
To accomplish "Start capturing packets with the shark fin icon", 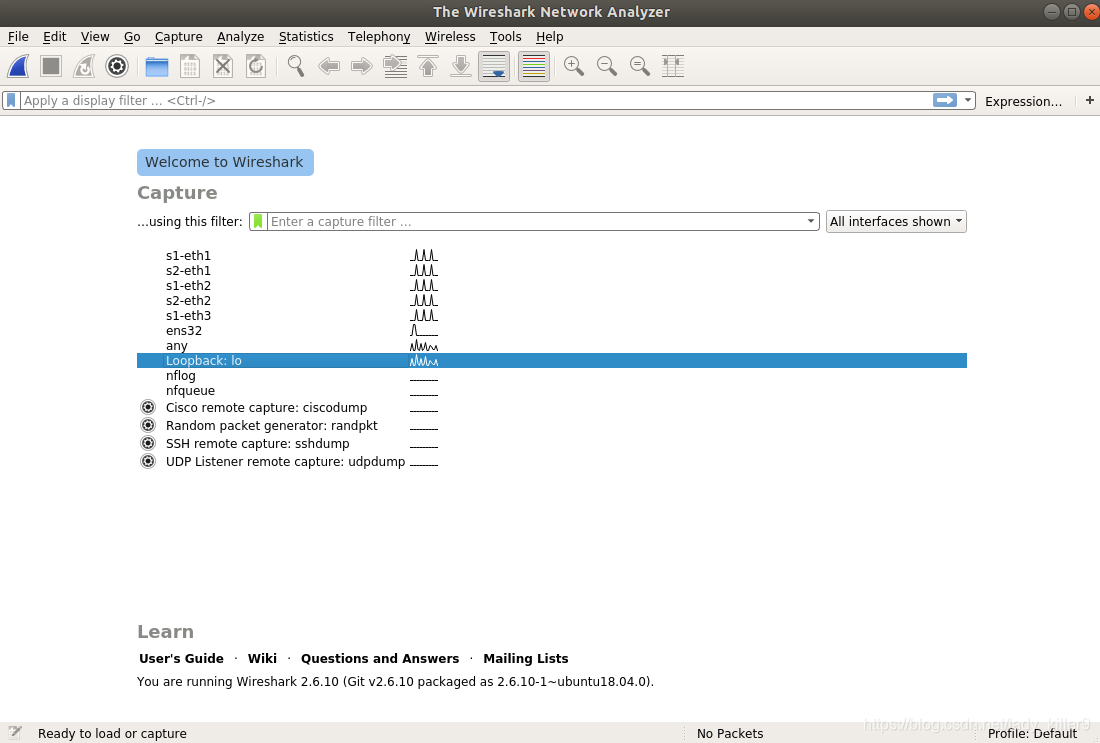I will click(18, 66).
